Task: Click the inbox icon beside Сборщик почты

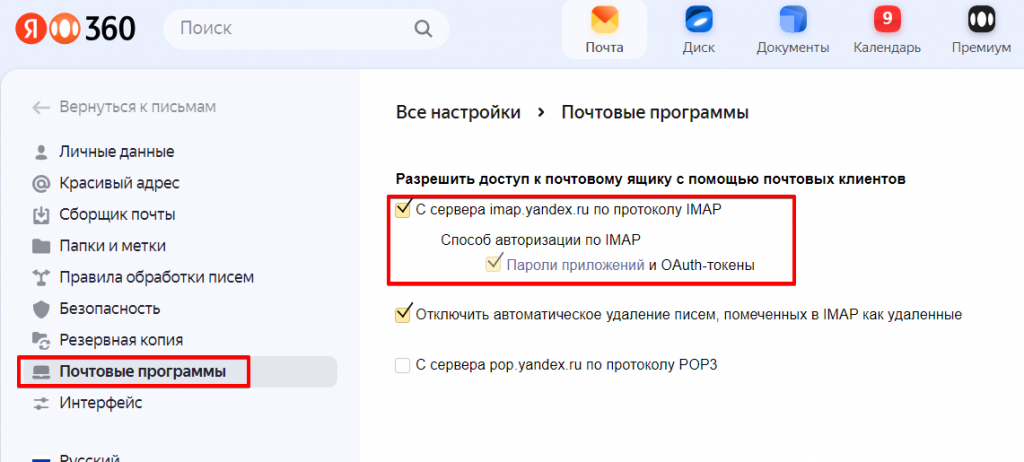Action: pos(40,215)
